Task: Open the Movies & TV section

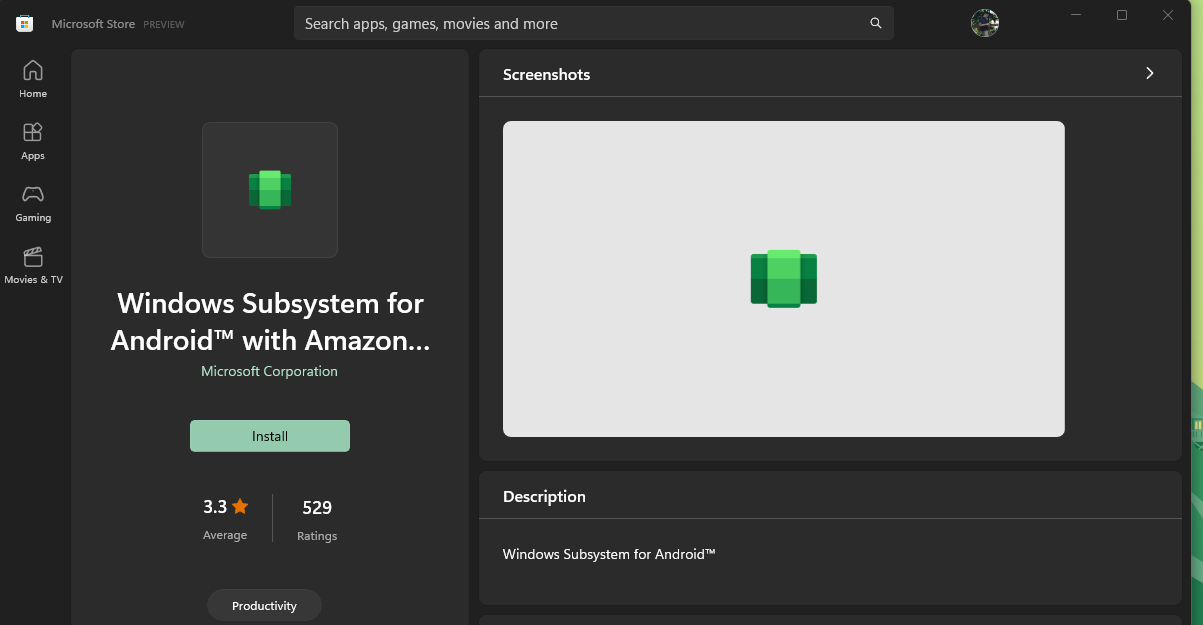Action: point(33,264)
